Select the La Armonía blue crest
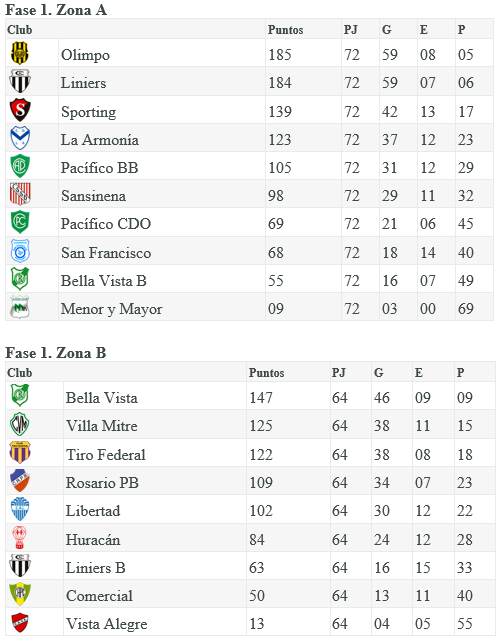 pyautogui.click(x=20, y=138)
